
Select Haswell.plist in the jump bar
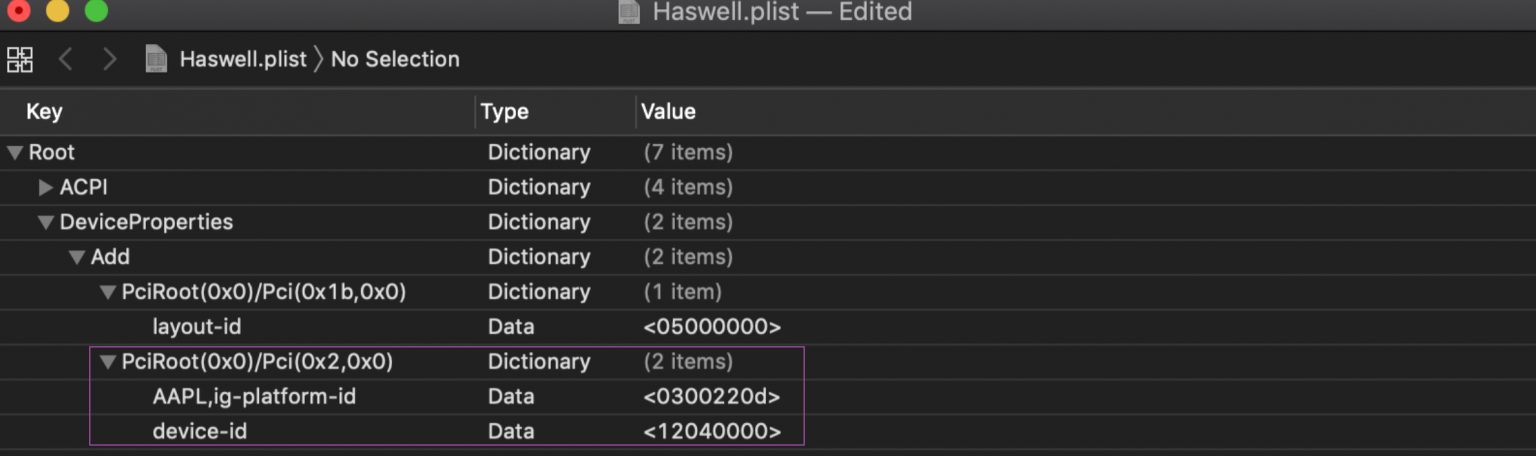point(243,59)
